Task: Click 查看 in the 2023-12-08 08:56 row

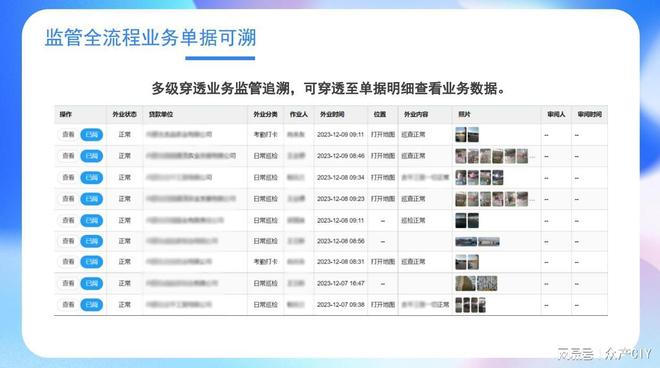Action: pyautogui.click(x=68, y=241)
